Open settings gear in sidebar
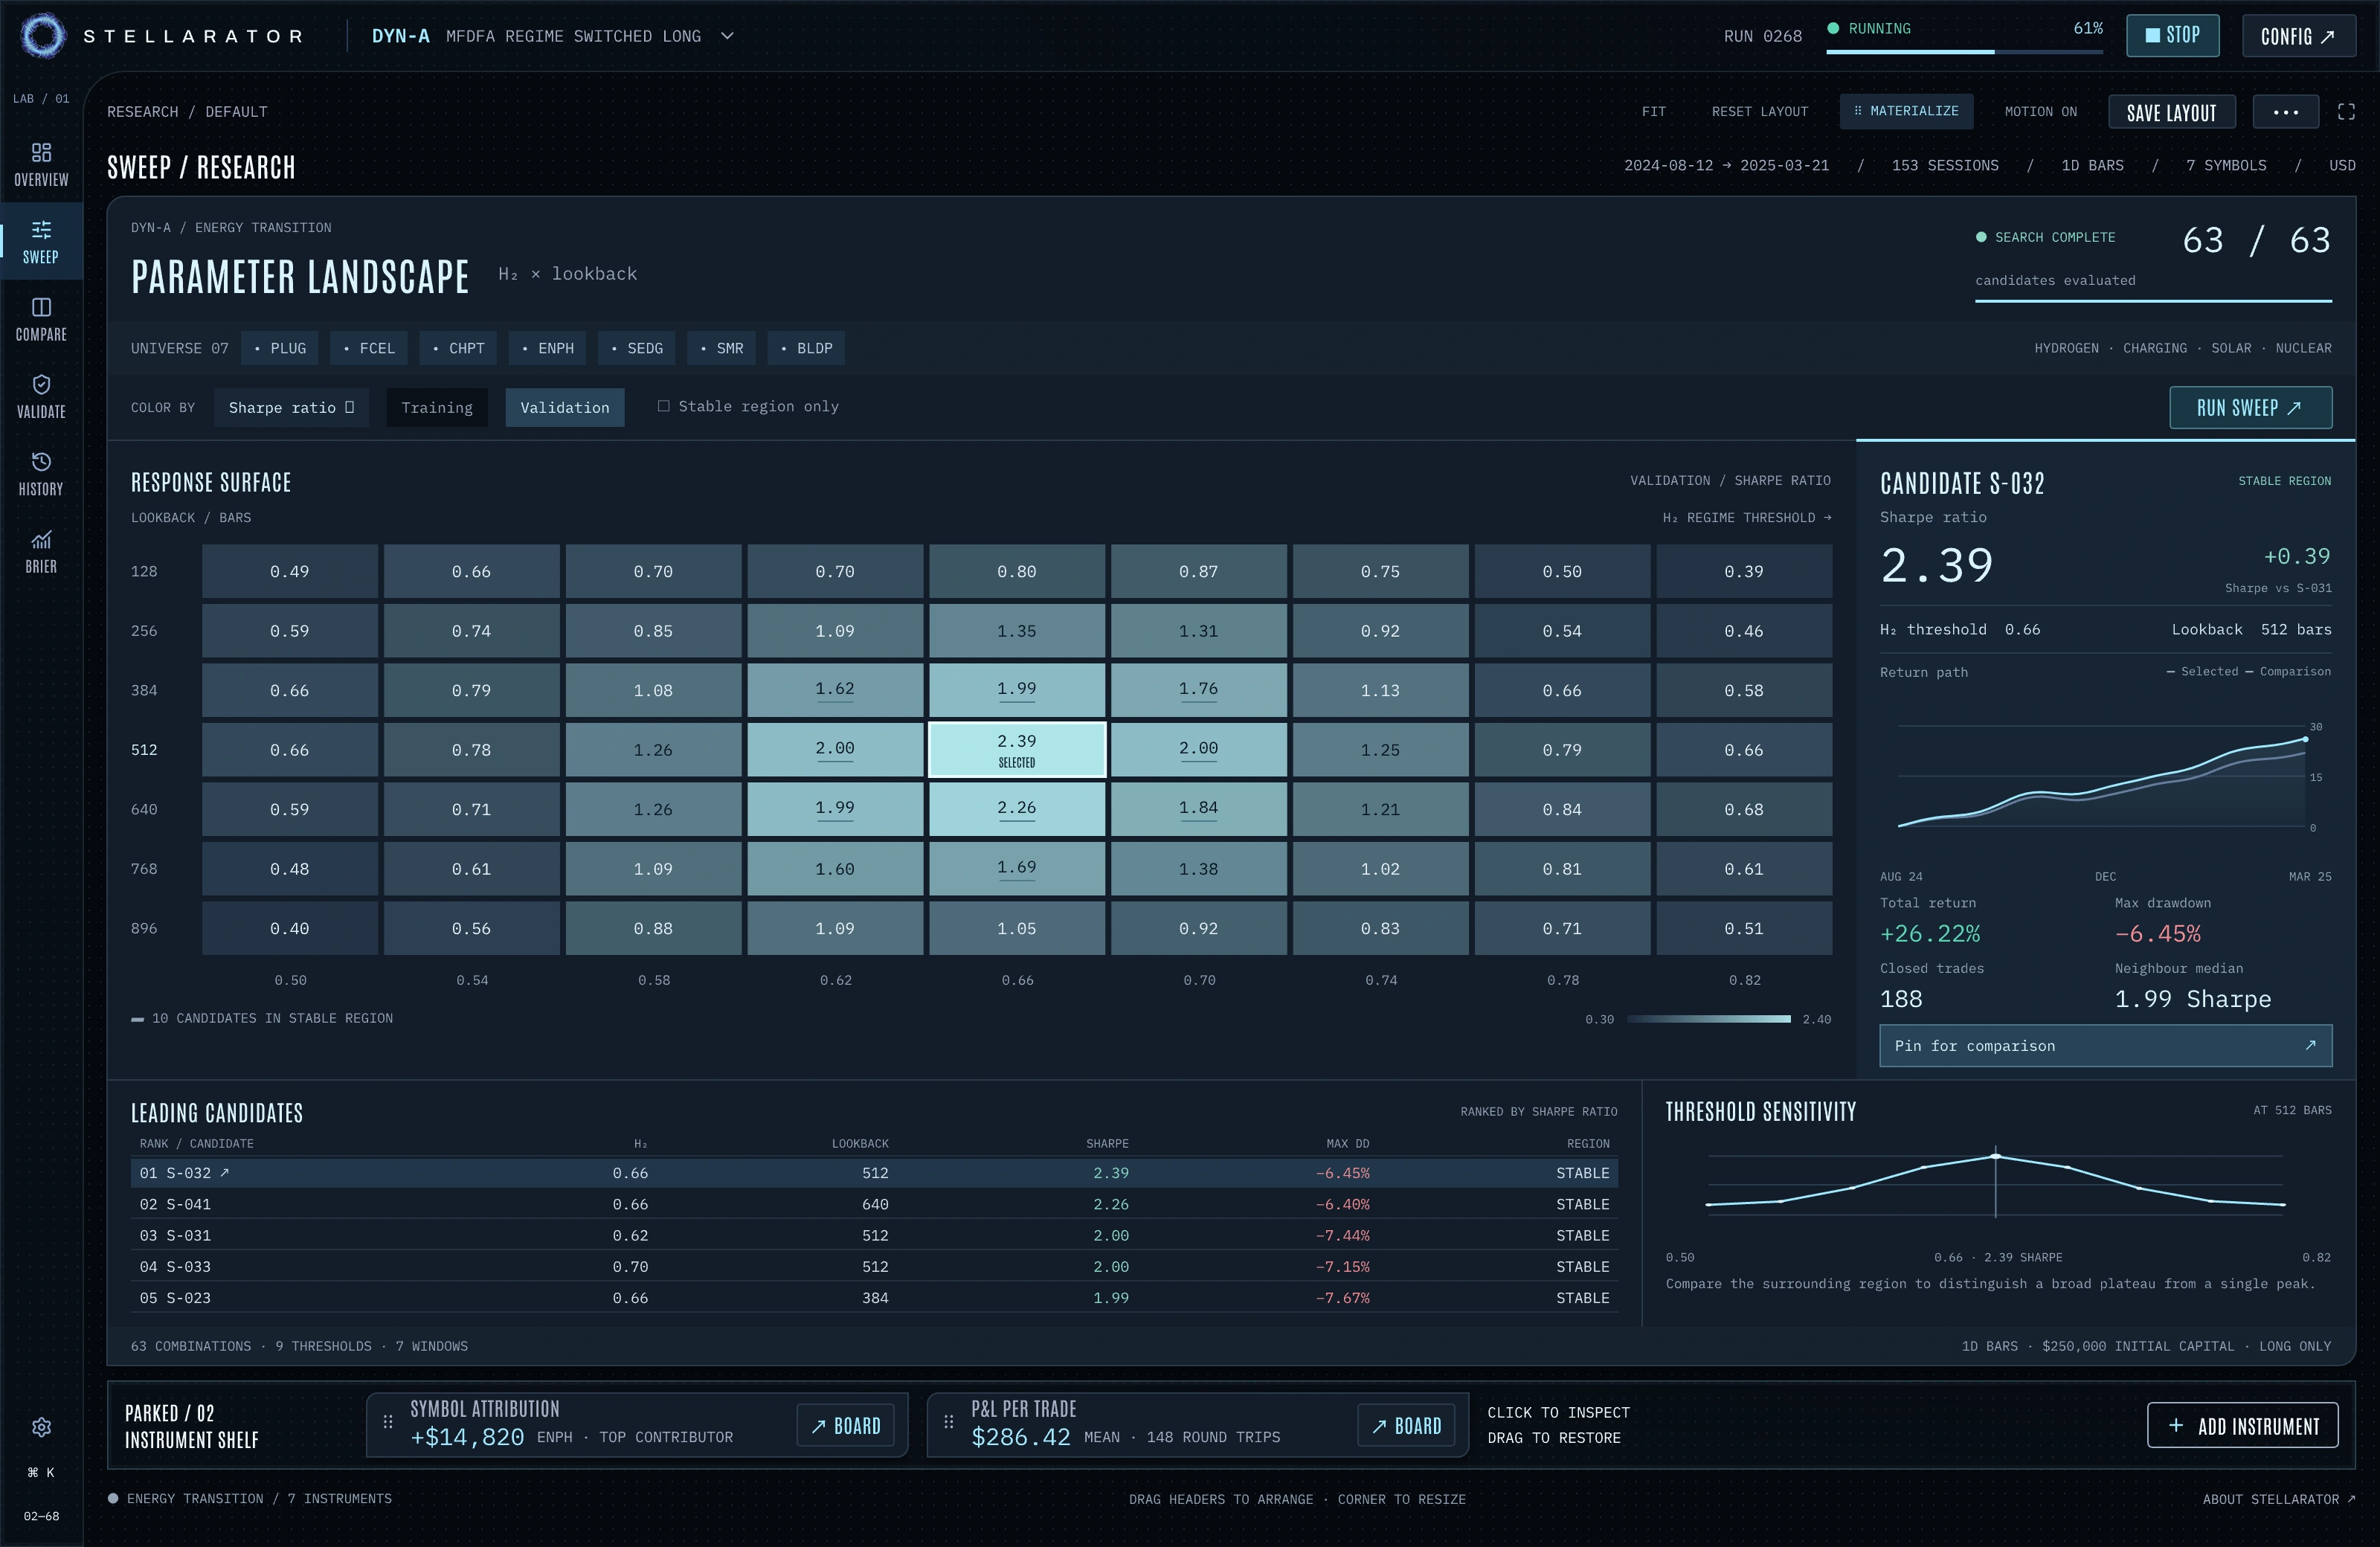The height and width of the screenshot is (1547, 2380). 41,1427
